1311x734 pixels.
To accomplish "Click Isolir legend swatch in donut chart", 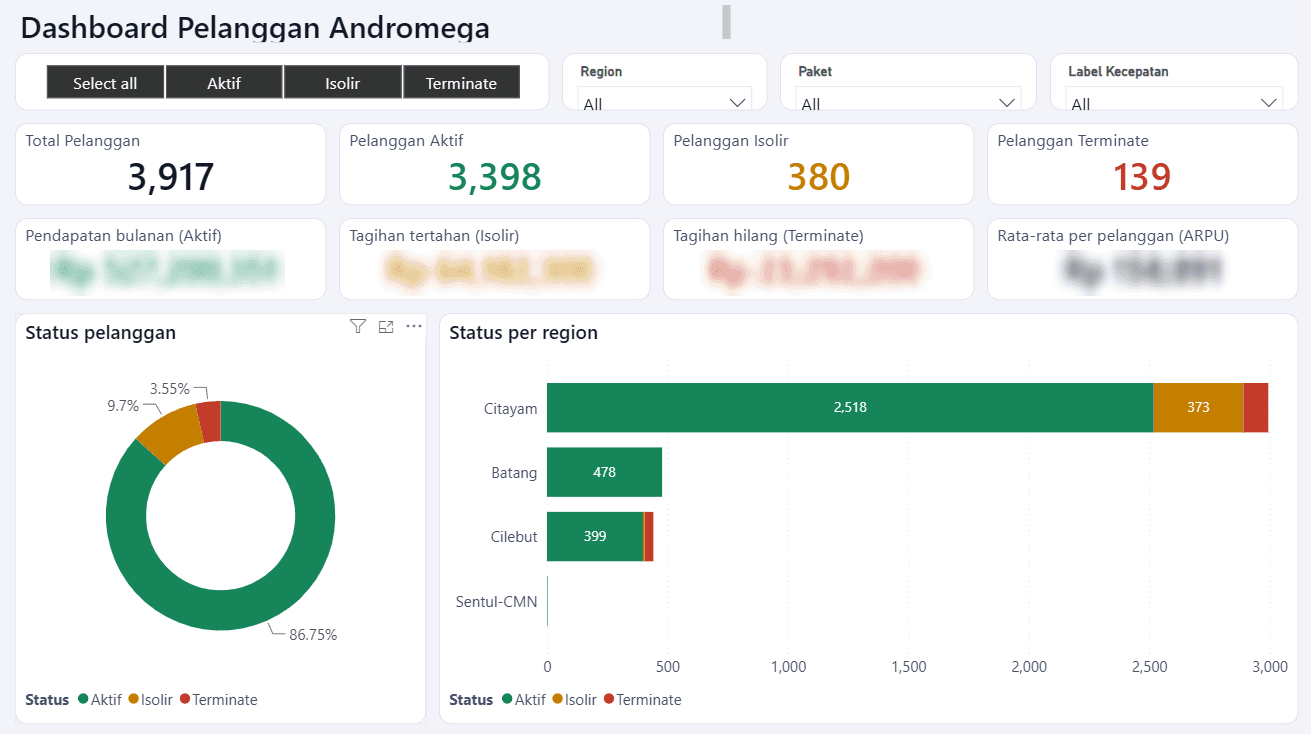I will pyautogui.click(x=134, y=700).
